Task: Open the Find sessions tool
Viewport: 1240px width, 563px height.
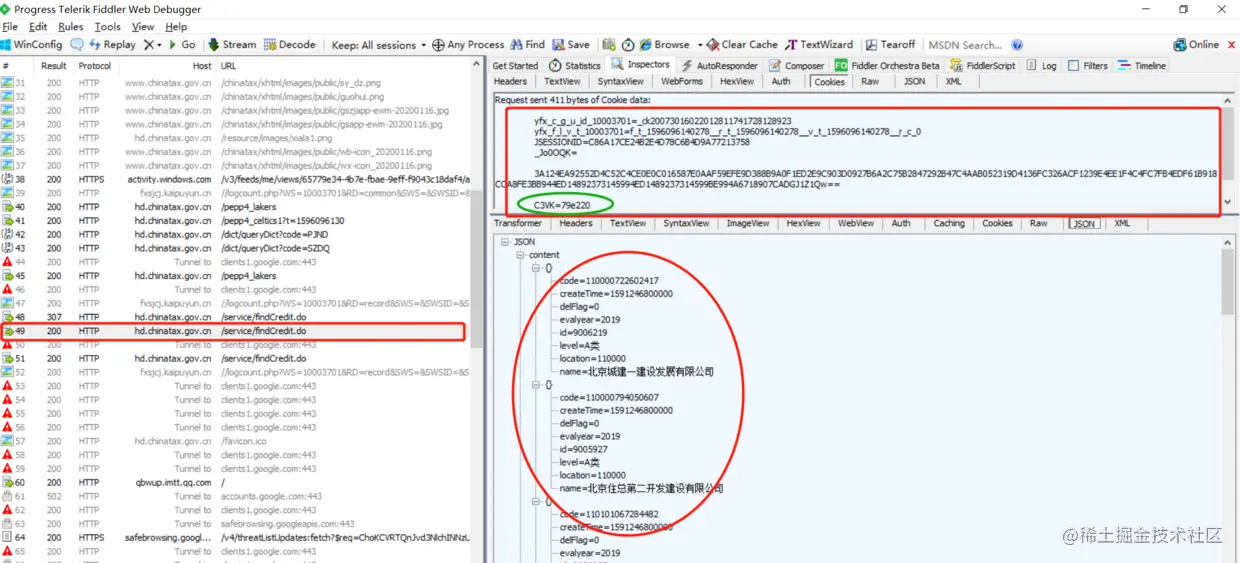Action: 528,45
